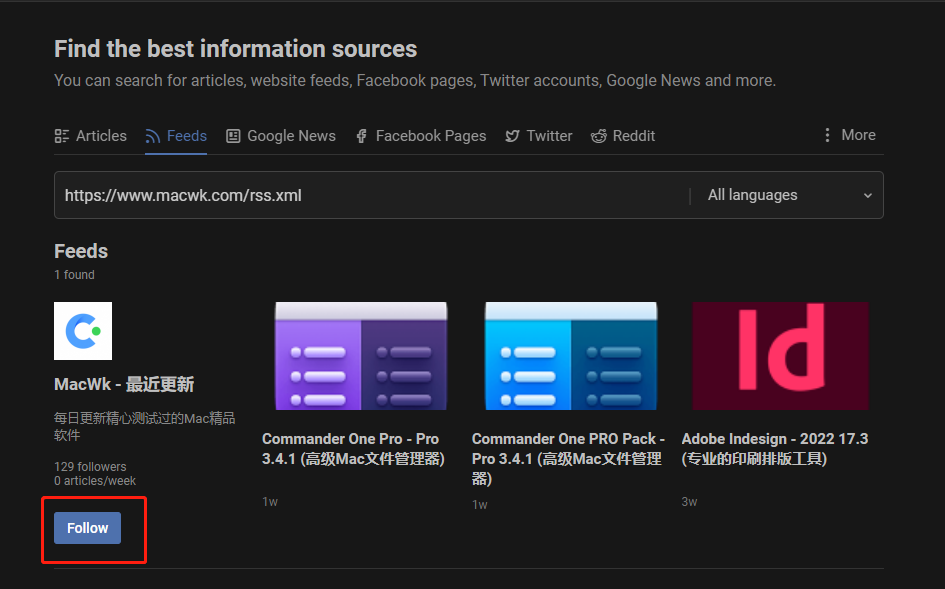Viewport: 945px width, 589px height.
Task: Select the Facebook Pages tab
Action: tap(430, 136)
